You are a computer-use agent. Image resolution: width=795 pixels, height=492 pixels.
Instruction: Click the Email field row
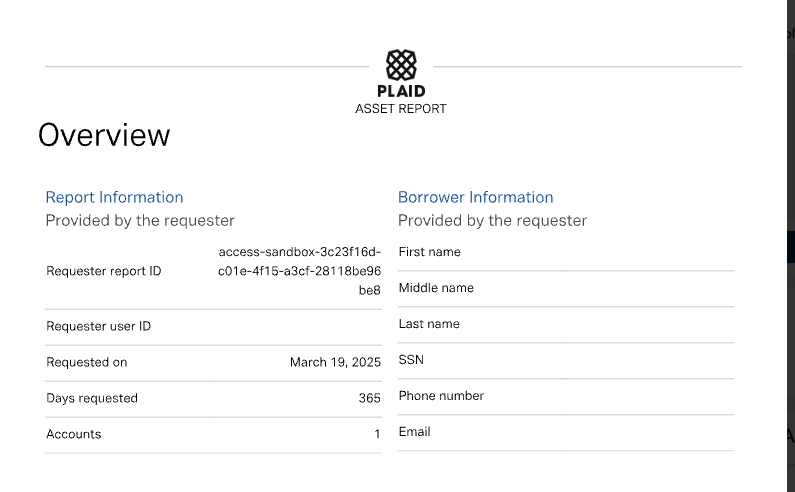pyautogui.click(x=566, y=433)
